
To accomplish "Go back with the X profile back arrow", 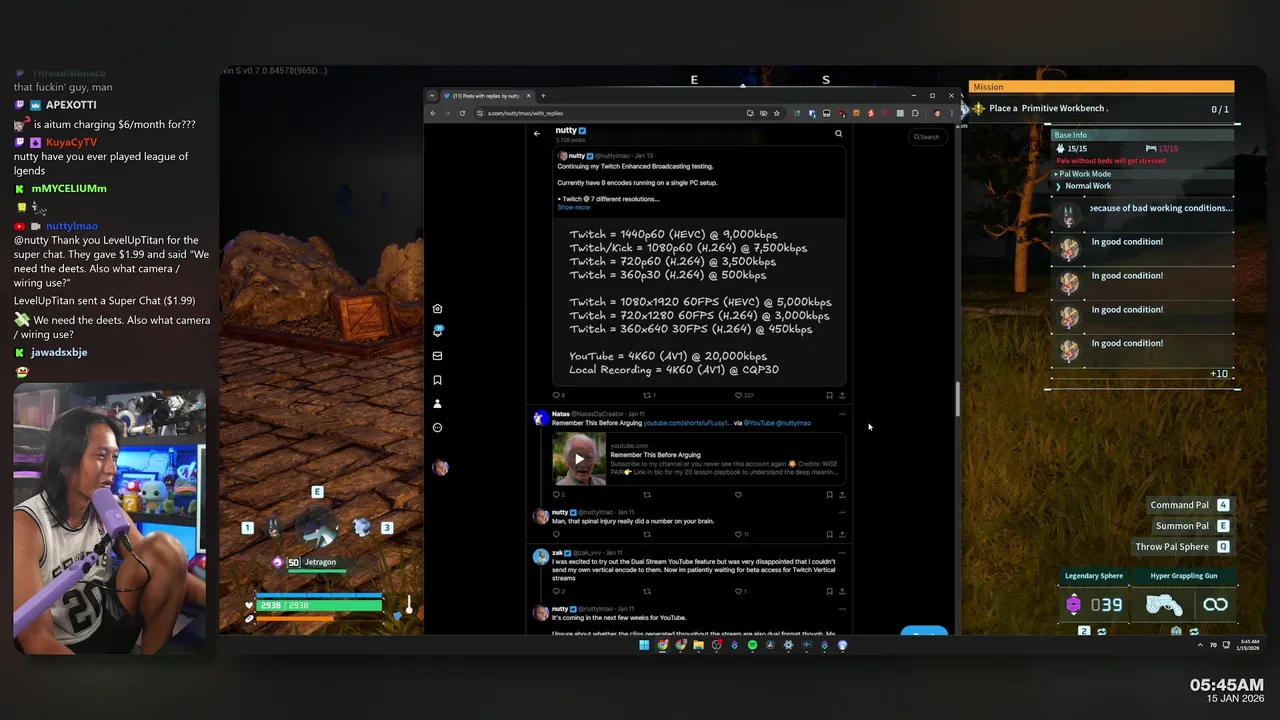I will pyautogui.click(x=537, y=133).
